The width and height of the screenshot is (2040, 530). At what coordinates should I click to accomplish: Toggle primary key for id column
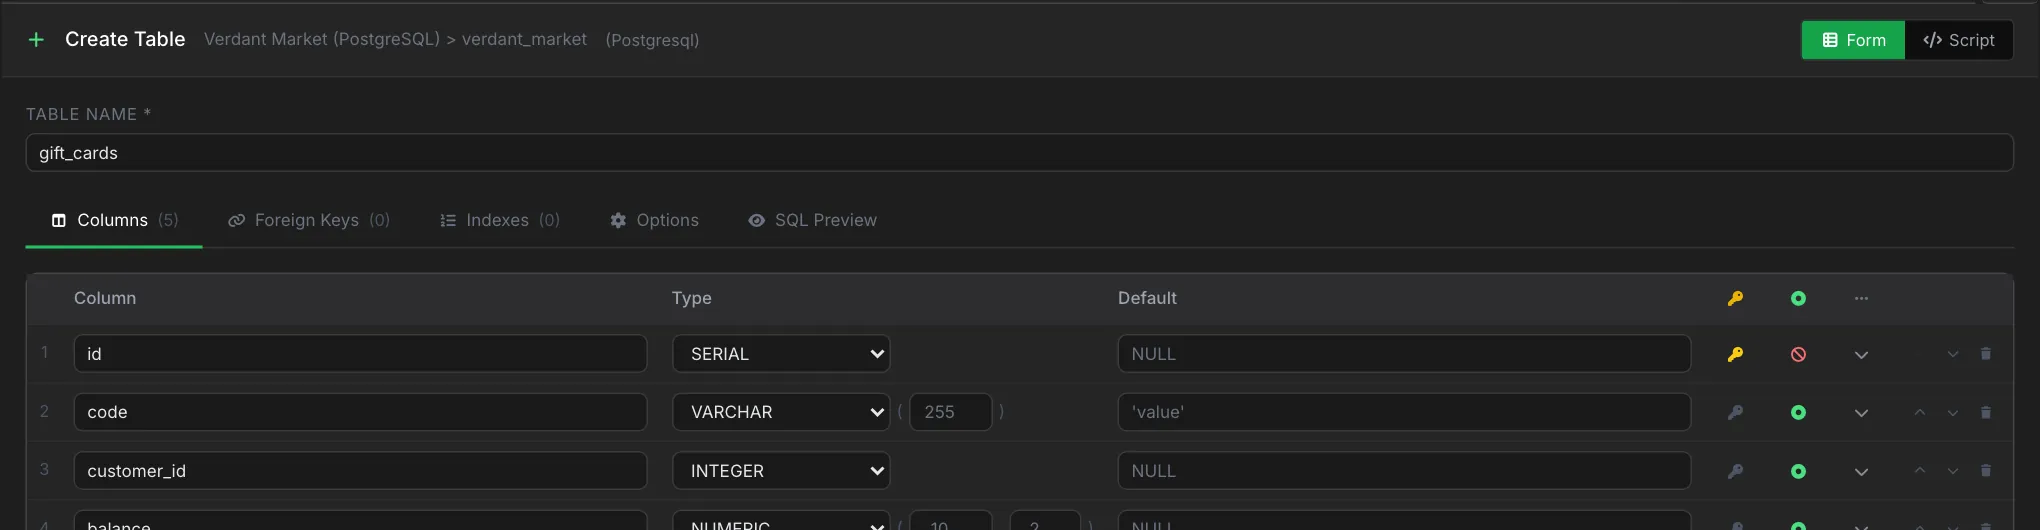[1735, 354]
